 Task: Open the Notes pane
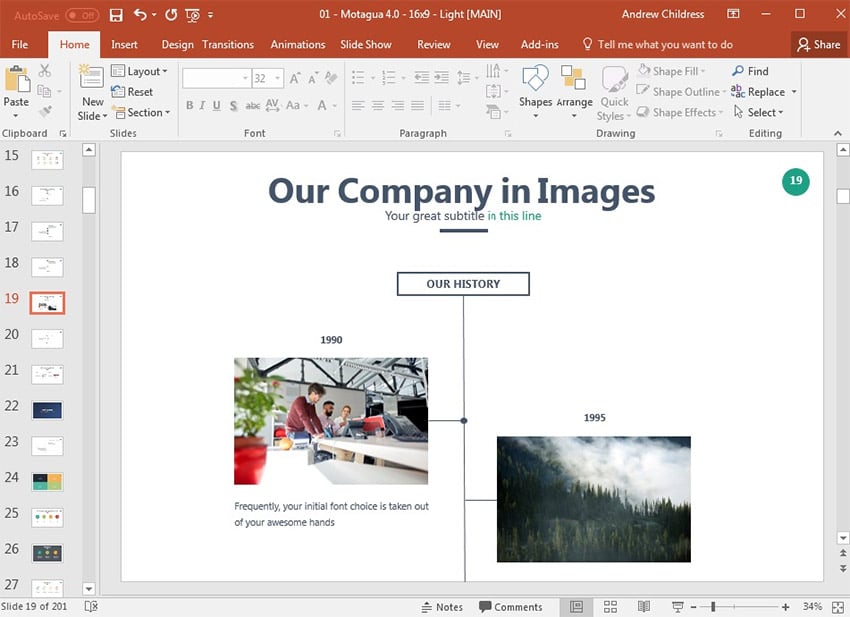coord(442,607)
